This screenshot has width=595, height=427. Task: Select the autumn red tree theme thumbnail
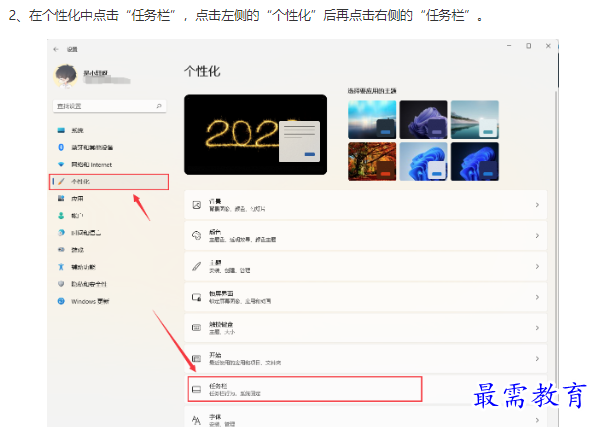tap(372, 162)
